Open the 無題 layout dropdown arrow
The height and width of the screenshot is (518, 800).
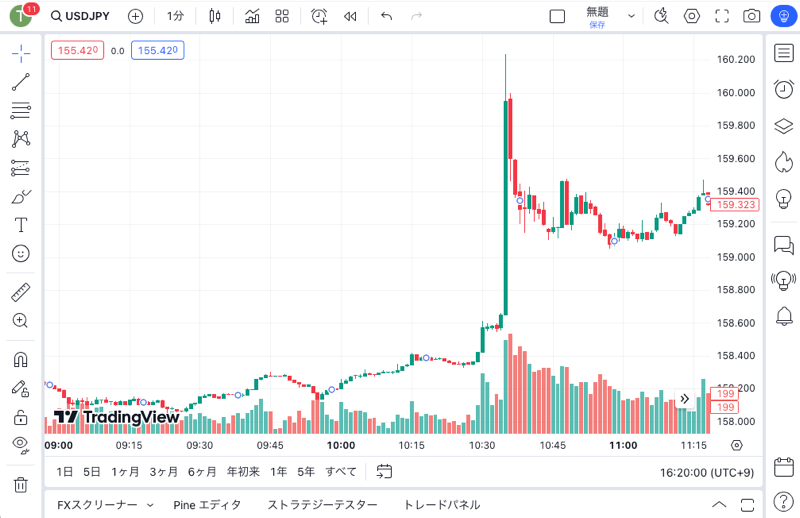[631, 16]
